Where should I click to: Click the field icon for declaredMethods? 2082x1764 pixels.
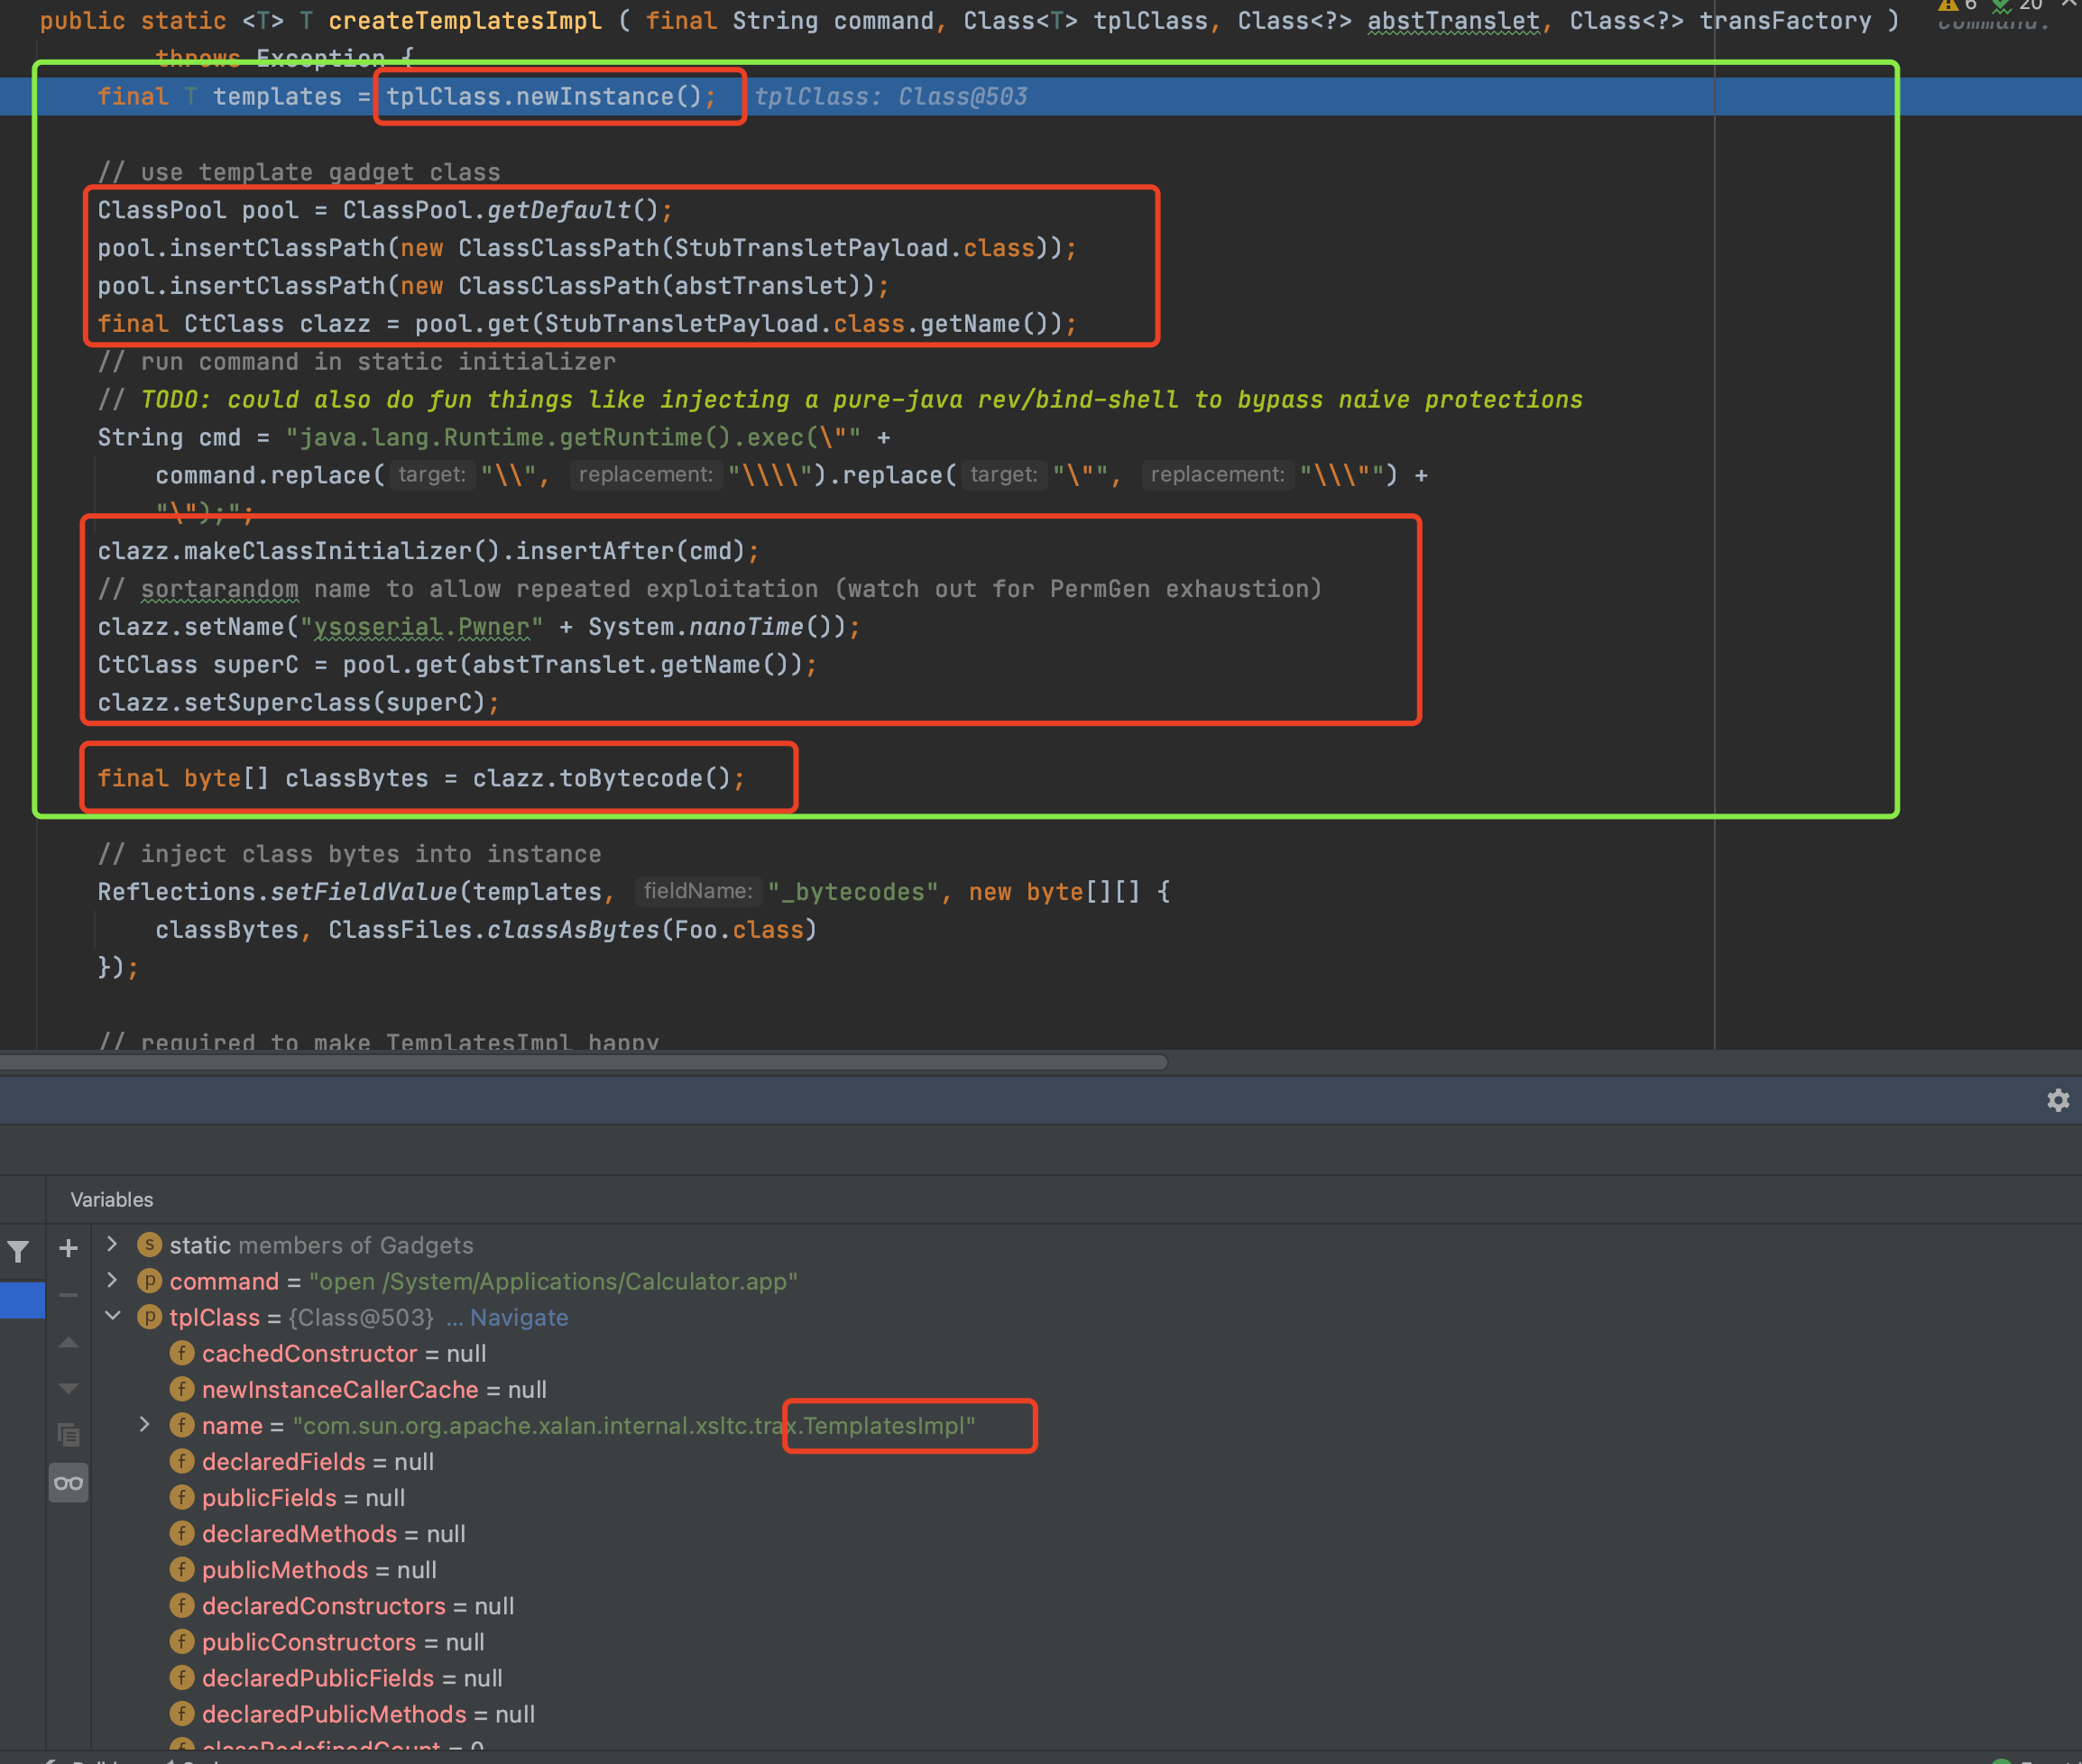[182, 1533]
